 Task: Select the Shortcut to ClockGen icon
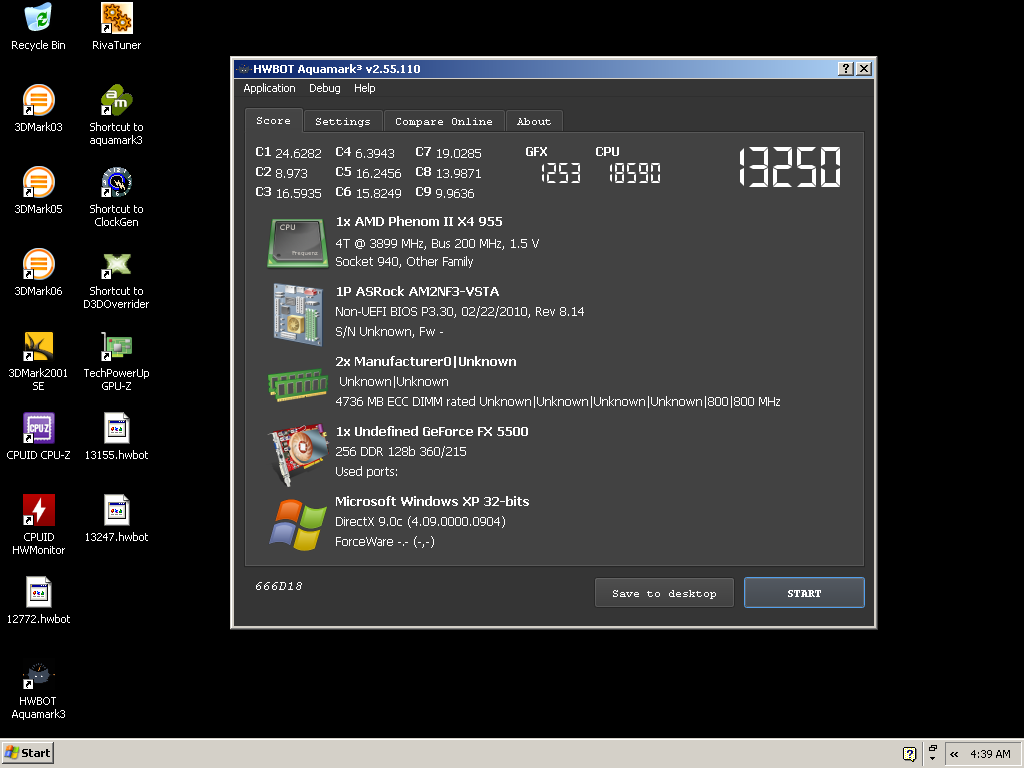tap(116, 197)
